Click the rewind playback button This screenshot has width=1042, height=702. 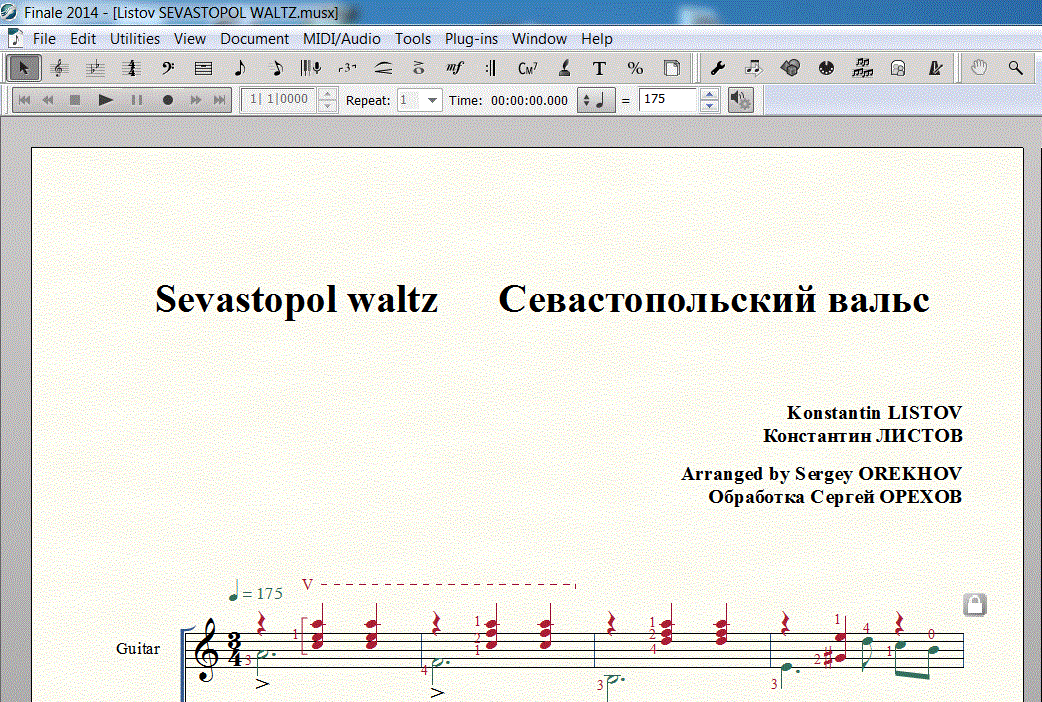point(49,100)
